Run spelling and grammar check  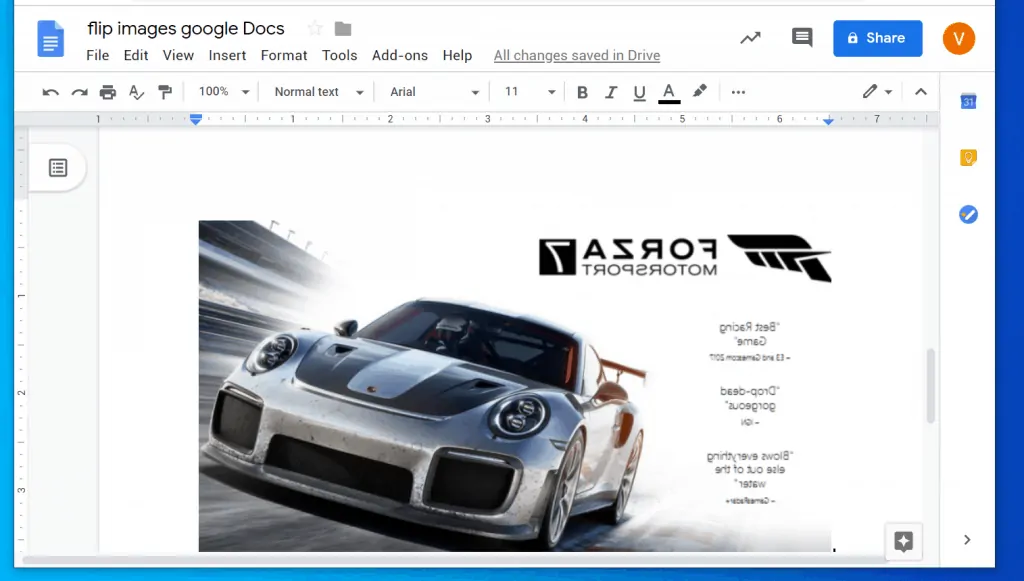(x=136, y=92)
